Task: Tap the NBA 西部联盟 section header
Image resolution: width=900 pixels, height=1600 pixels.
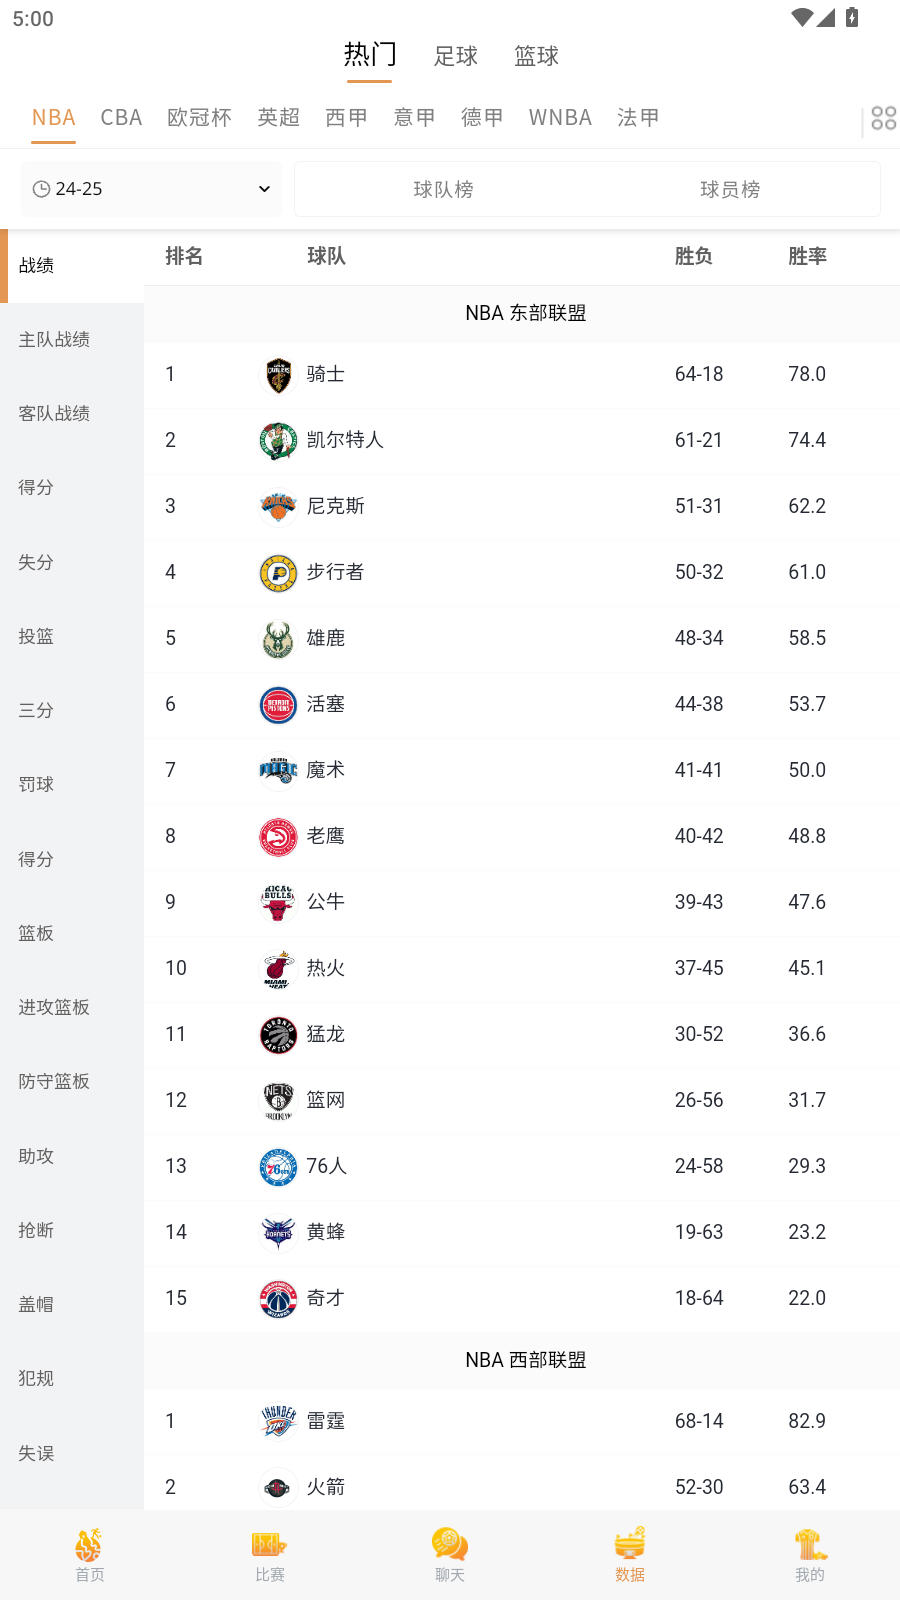Action: click(x=524, y=1359)
